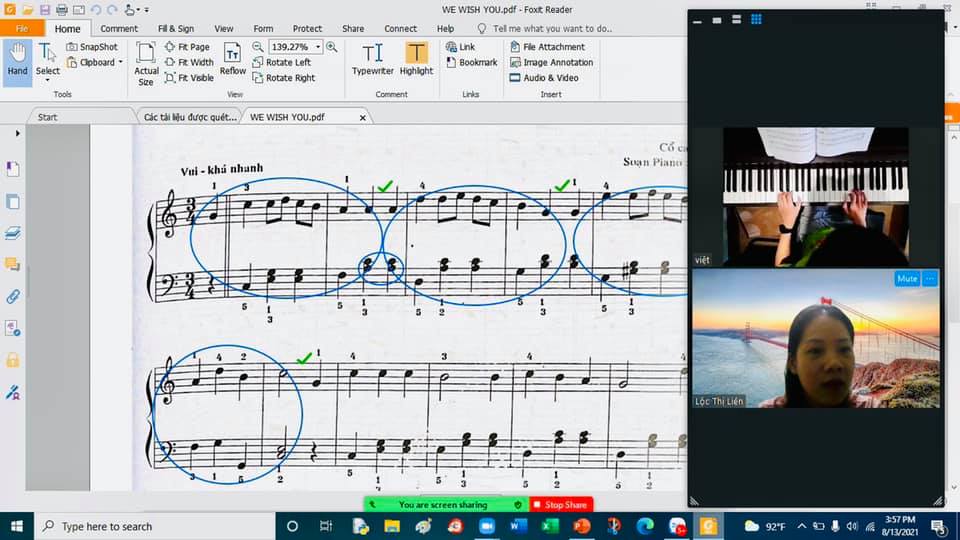Switch to the Fill & Sign tab
Image resolution: width=960 pixels, height=540 pixels.
pos(176,28)
